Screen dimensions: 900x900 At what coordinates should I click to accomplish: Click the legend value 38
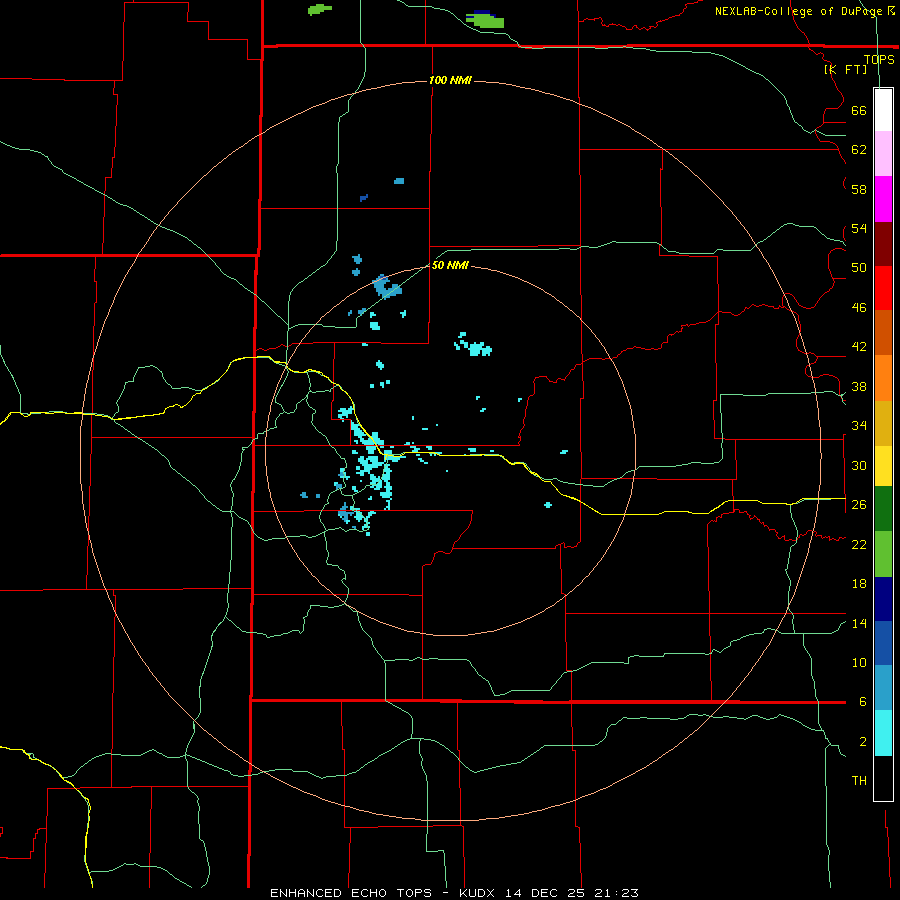coord(859,386)
